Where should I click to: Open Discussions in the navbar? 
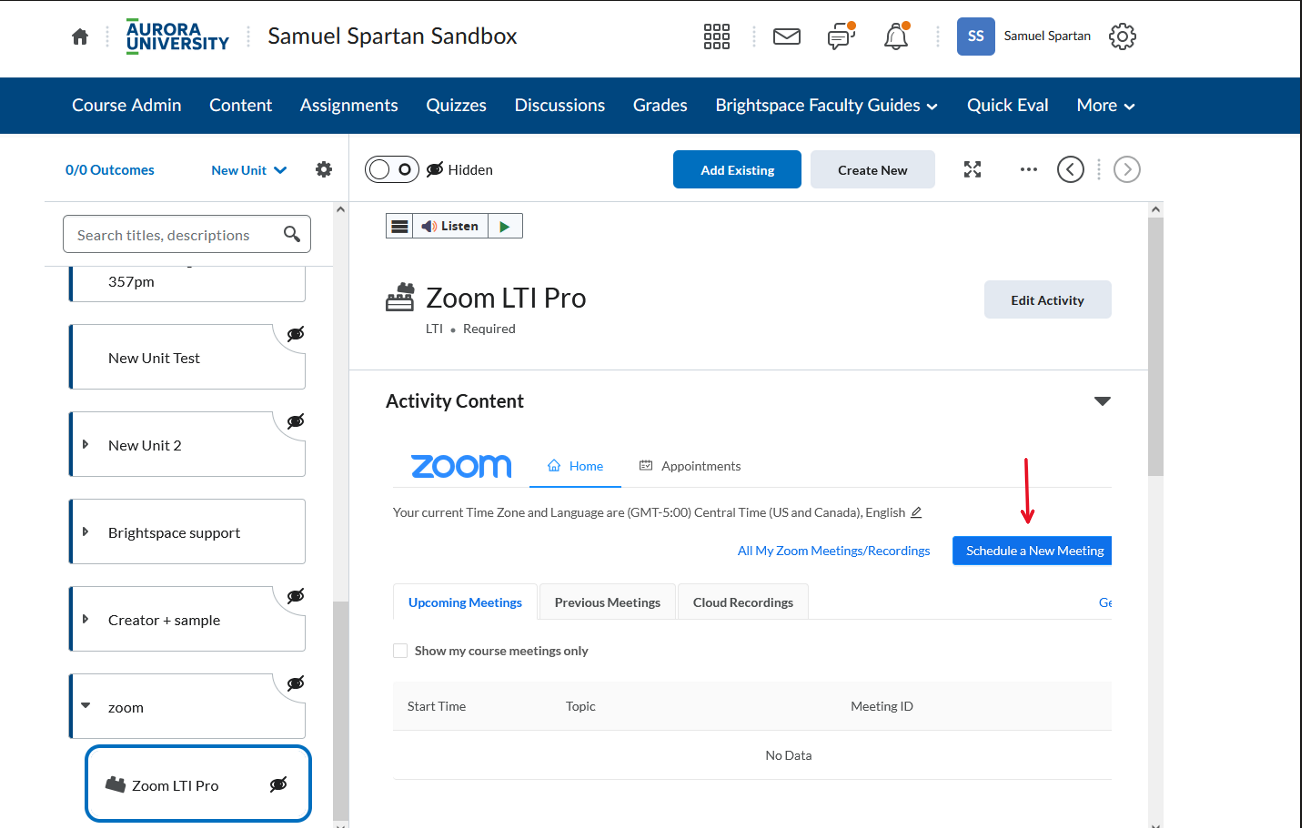560,105
